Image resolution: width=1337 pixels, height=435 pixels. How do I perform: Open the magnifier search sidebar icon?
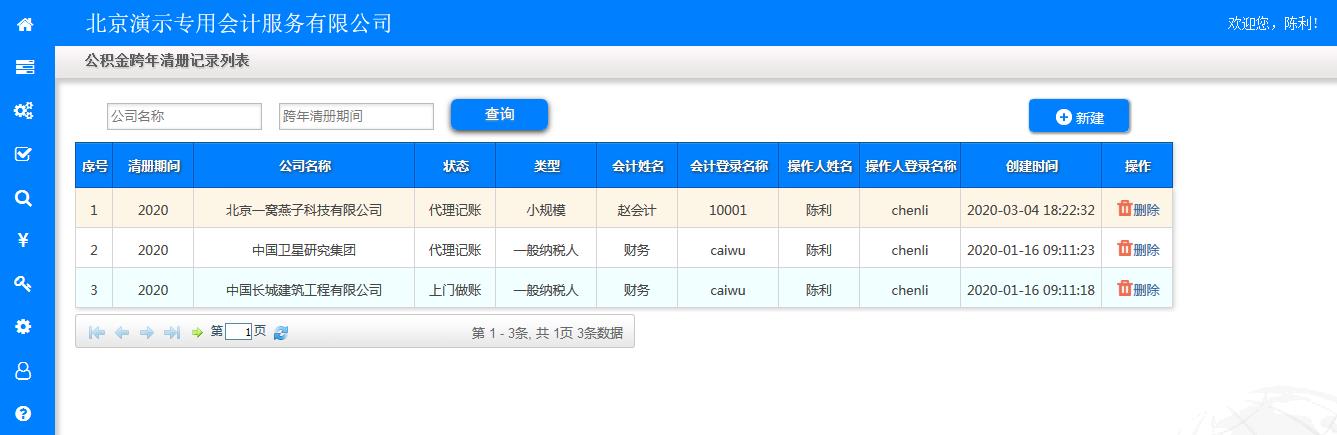point(25,198)
